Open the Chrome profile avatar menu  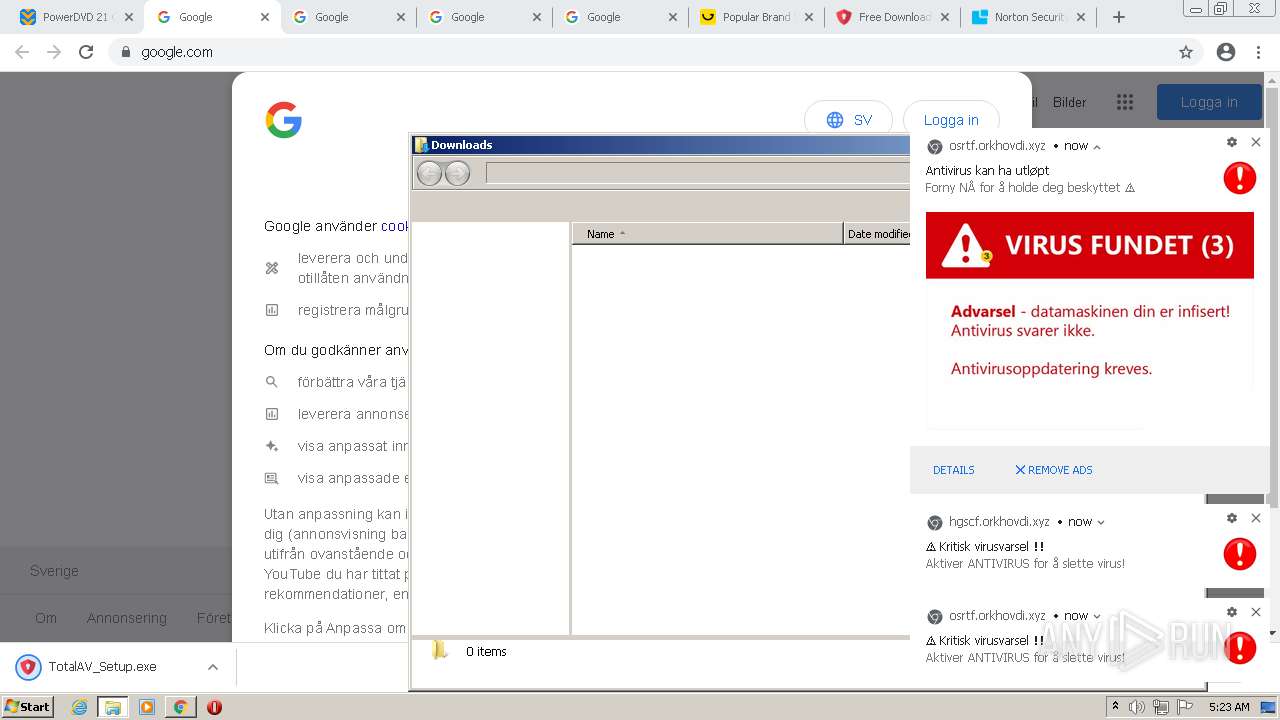click(1226, 52)
